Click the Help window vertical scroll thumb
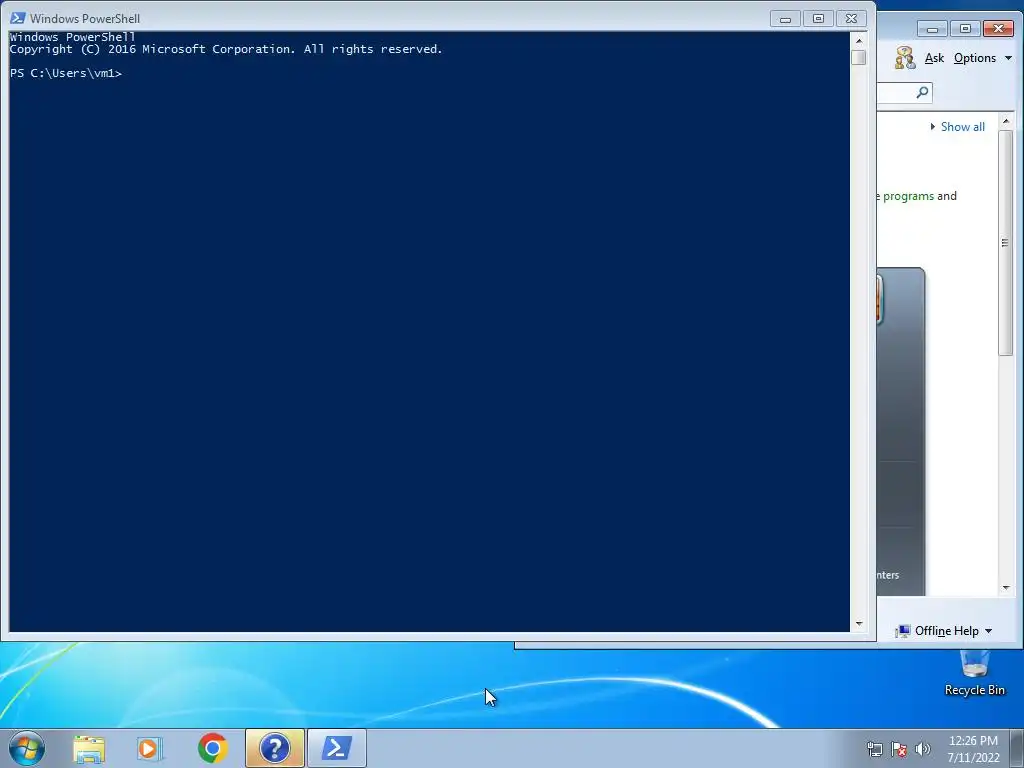1024x768 pixels. click(x=1006, y=243)
